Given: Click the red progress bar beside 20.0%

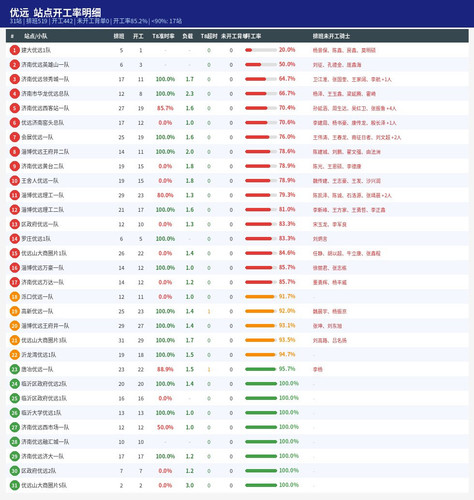Looking at the screenshot, I should [x=261, y=50].
